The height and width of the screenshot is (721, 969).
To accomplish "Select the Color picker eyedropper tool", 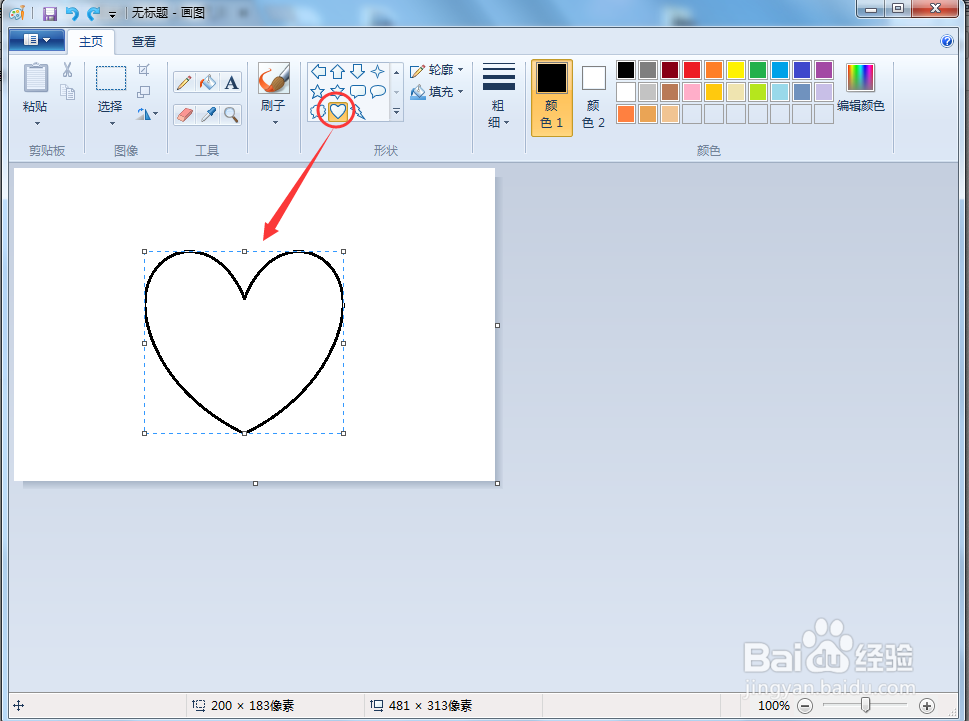I will (x=208, y=114).
